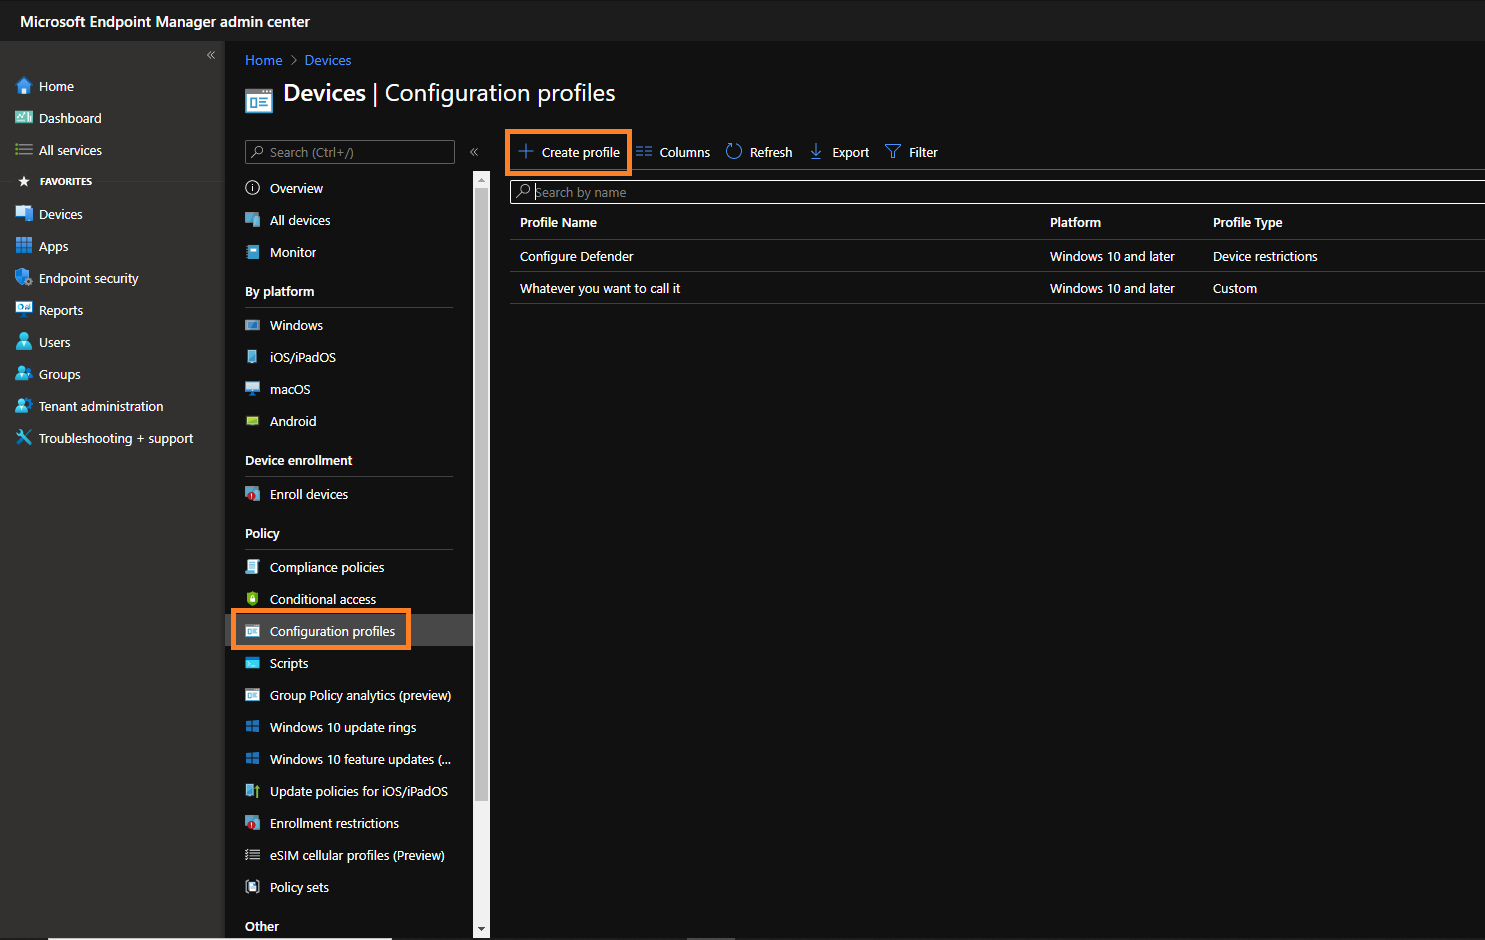This screenshot has height=940, width=1485.
Task: Open Dashboard icon in left navigation
Action: [x=24, y=118]
